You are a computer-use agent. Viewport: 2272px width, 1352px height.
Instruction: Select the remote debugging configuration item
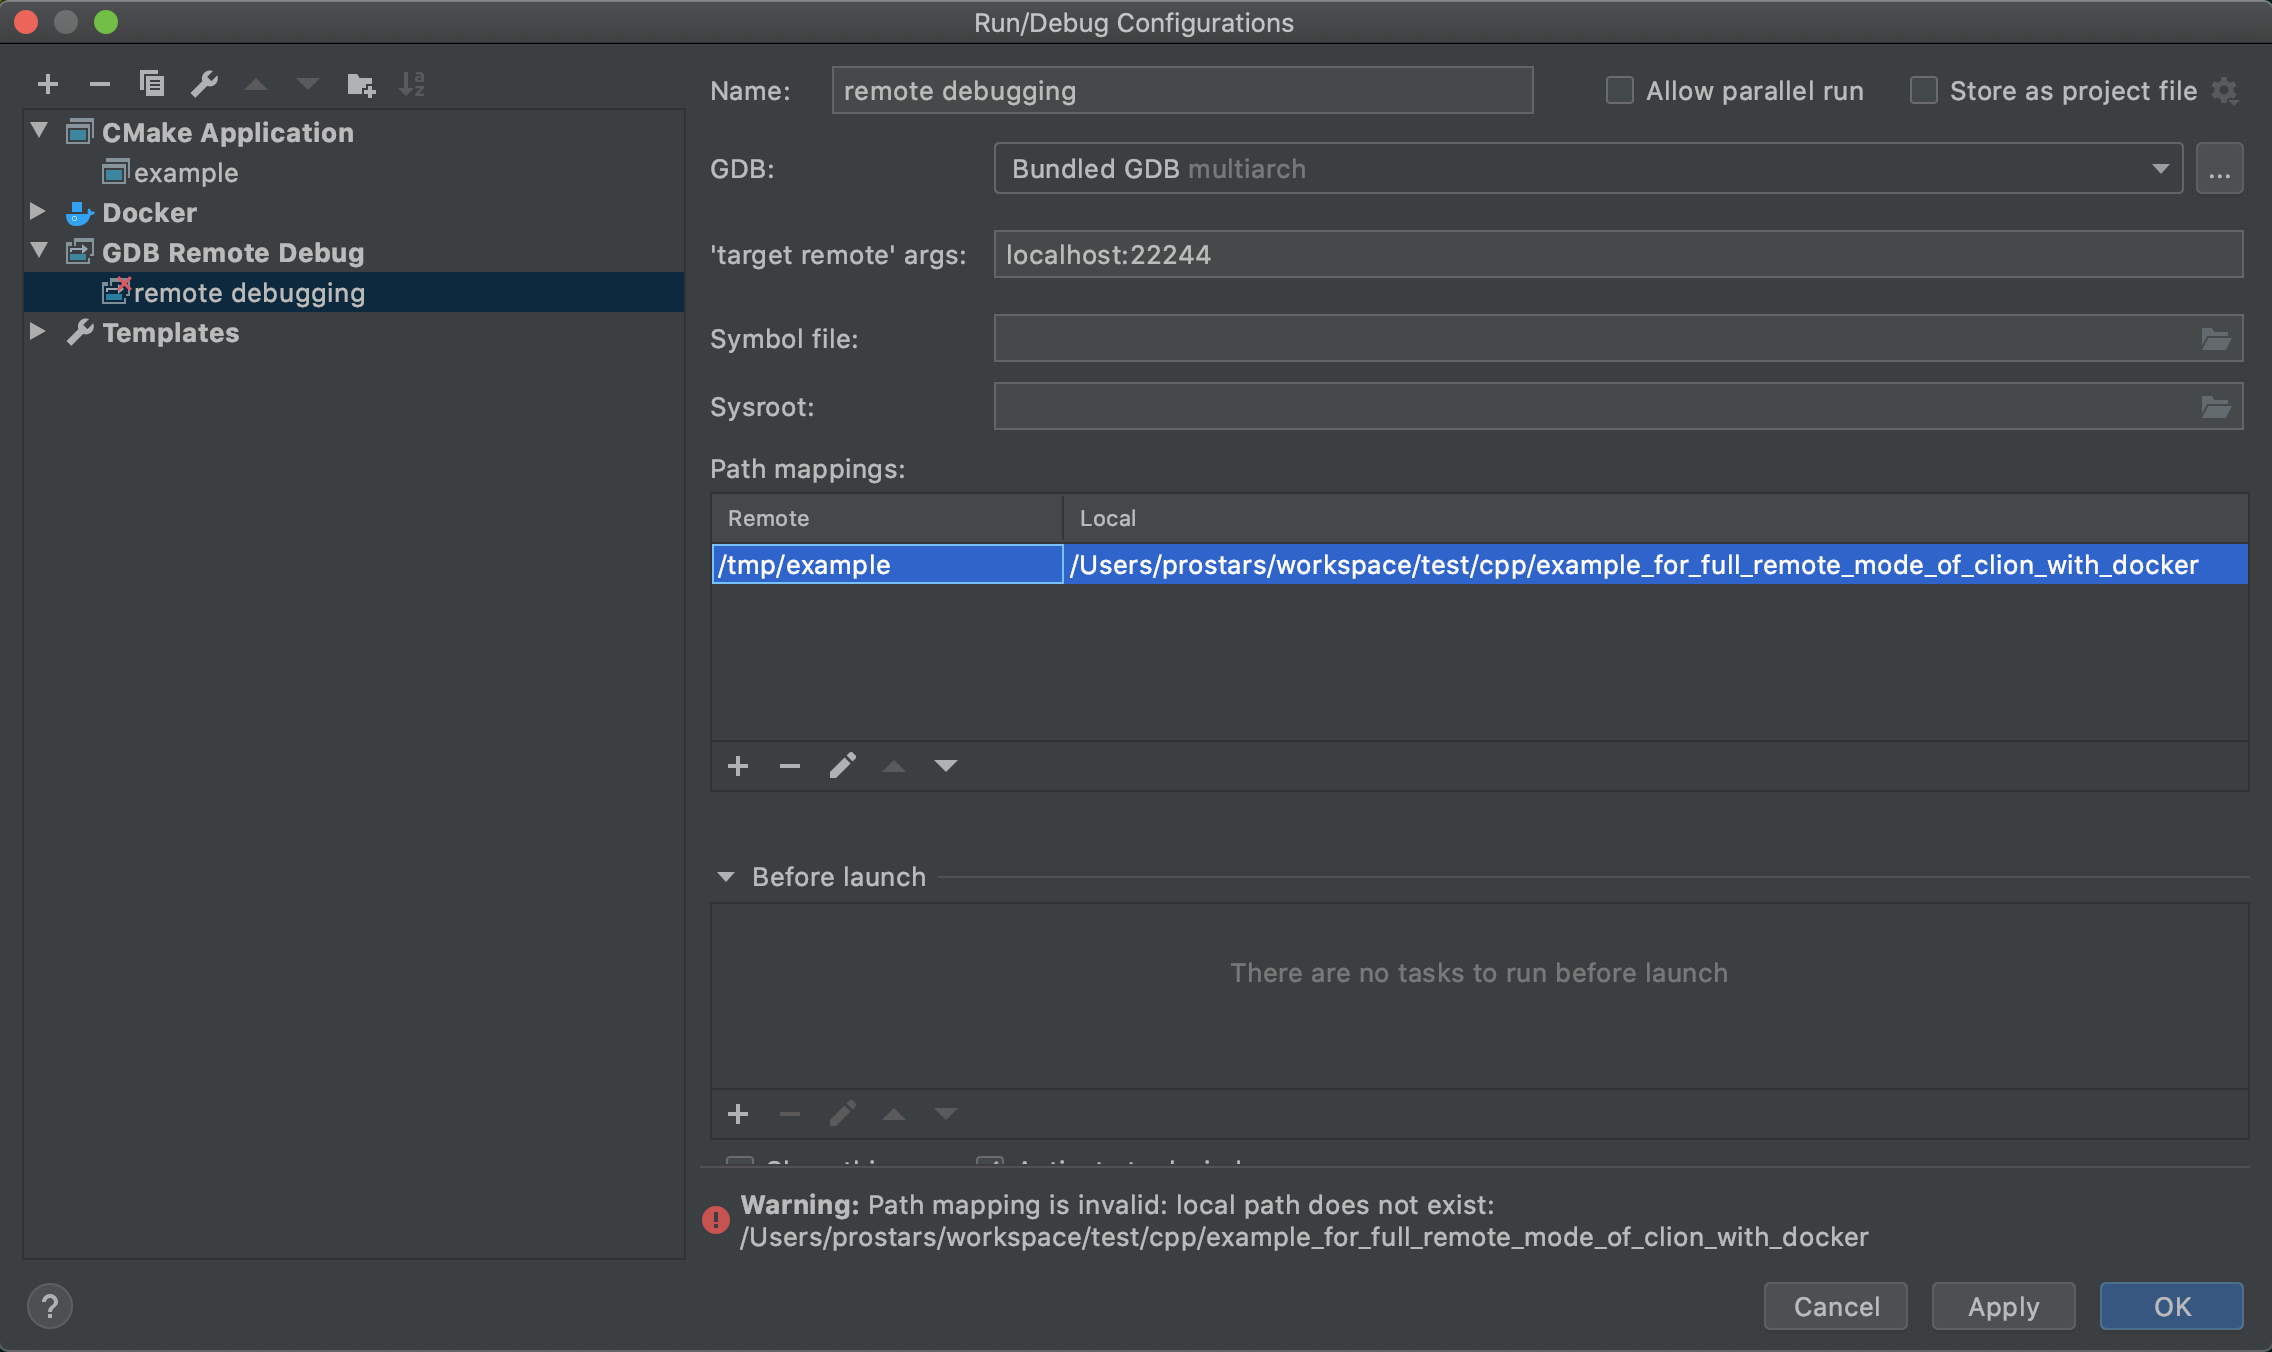tap(249, 293)
